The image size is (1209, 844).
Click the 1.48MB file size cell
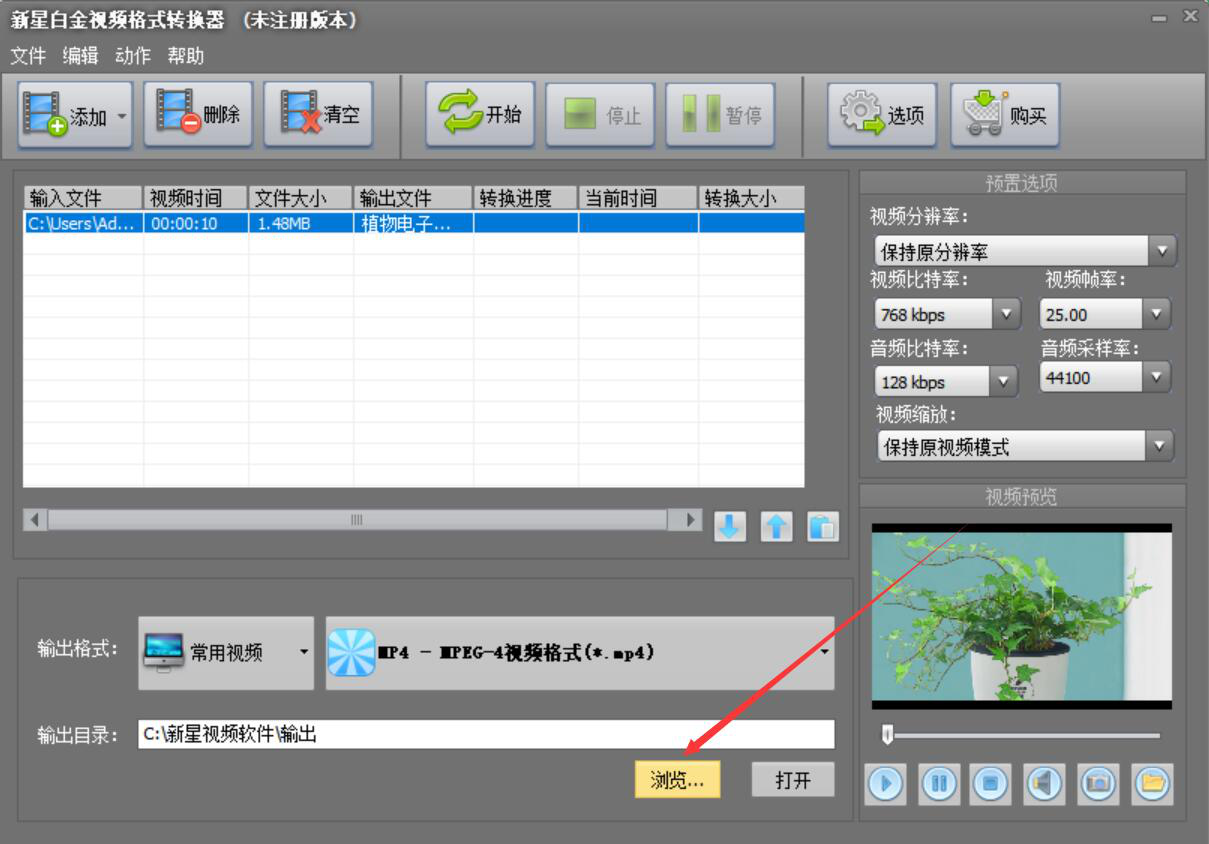[x=301, y=223]
